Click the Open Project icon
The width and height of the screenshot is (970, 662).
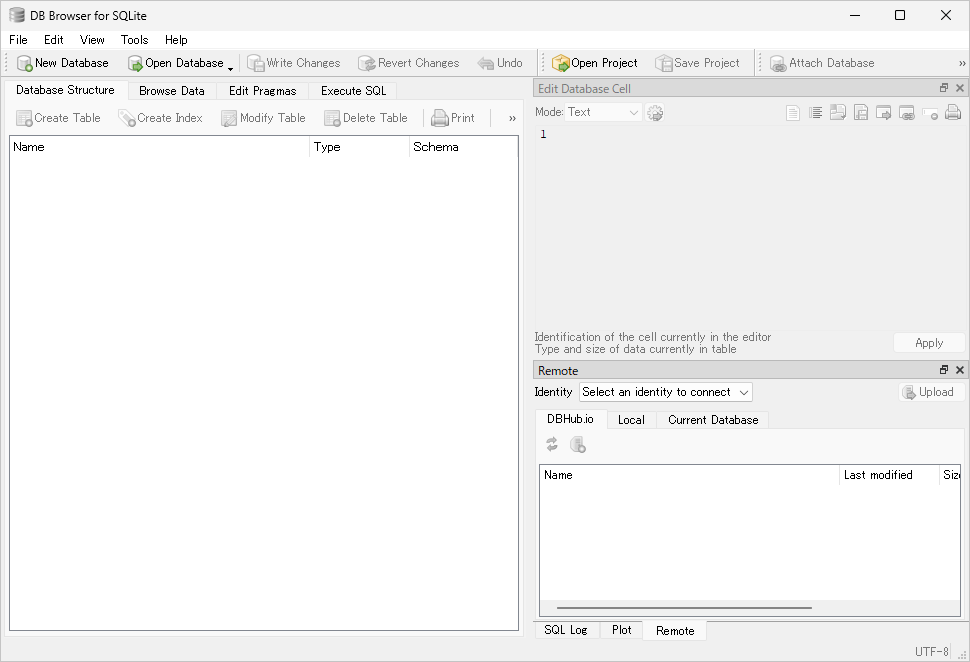[x=561, y=63]
